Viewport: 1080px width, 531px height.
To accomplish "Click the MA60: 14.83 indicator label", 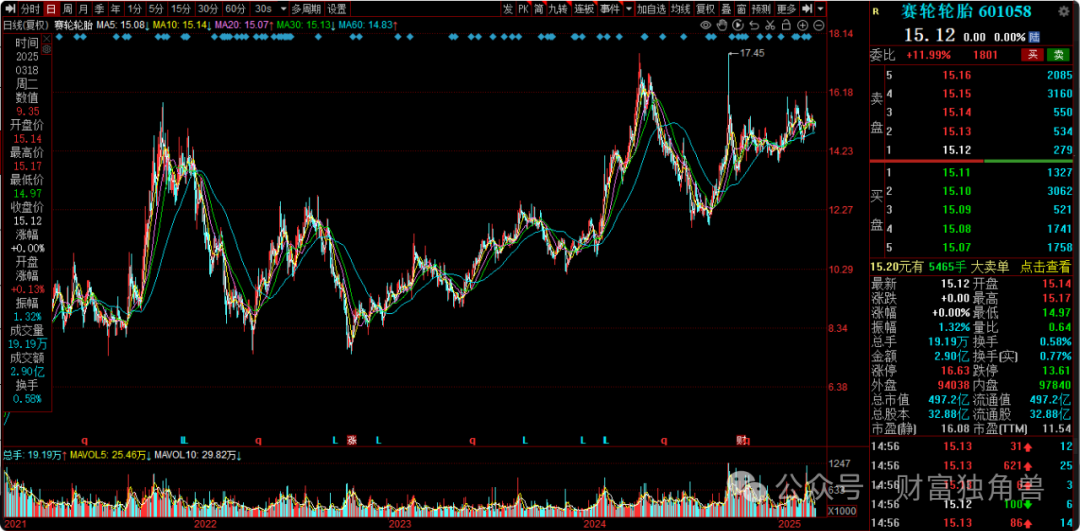I will (367, 25).
